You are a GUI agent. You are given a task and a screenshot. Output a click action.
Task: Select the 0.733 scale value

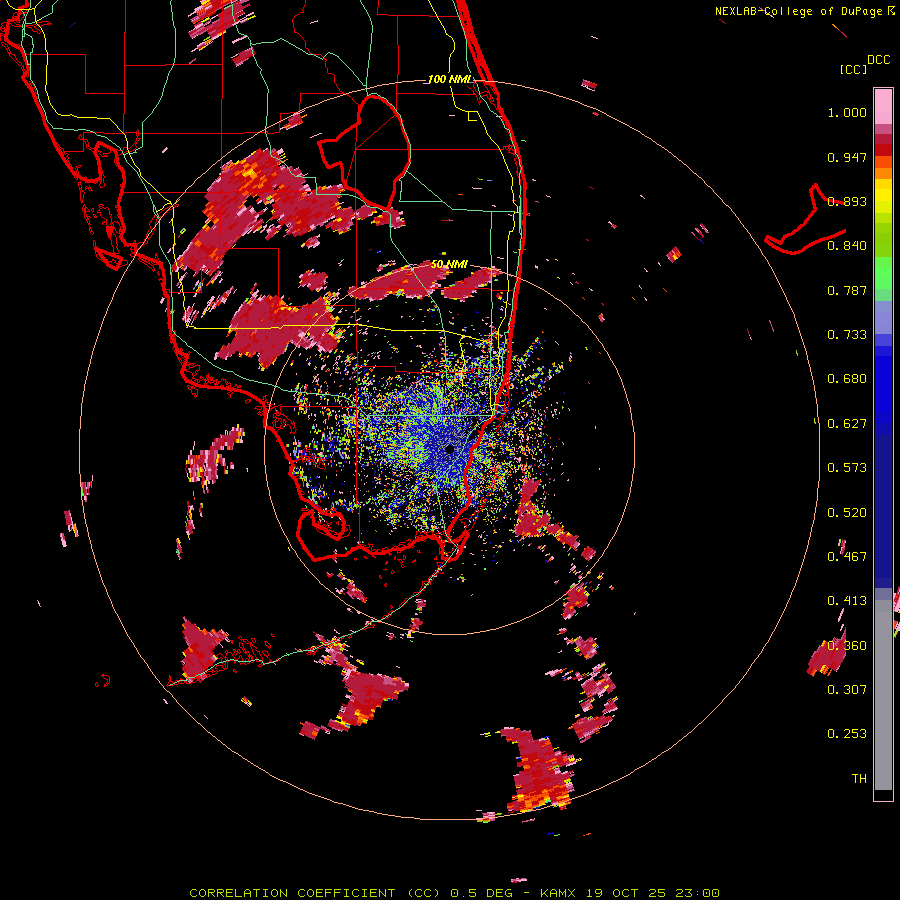(x=847, y=335)
